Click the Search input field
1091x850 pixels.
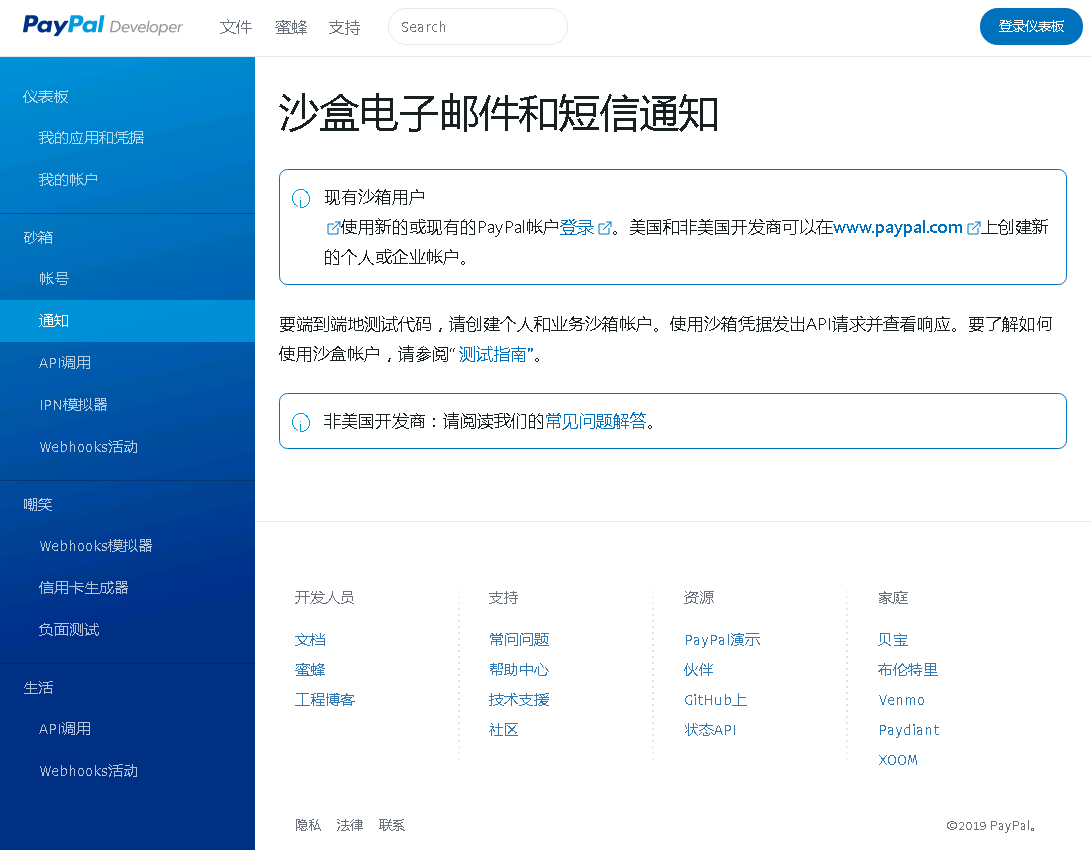(x=477, y=26)
